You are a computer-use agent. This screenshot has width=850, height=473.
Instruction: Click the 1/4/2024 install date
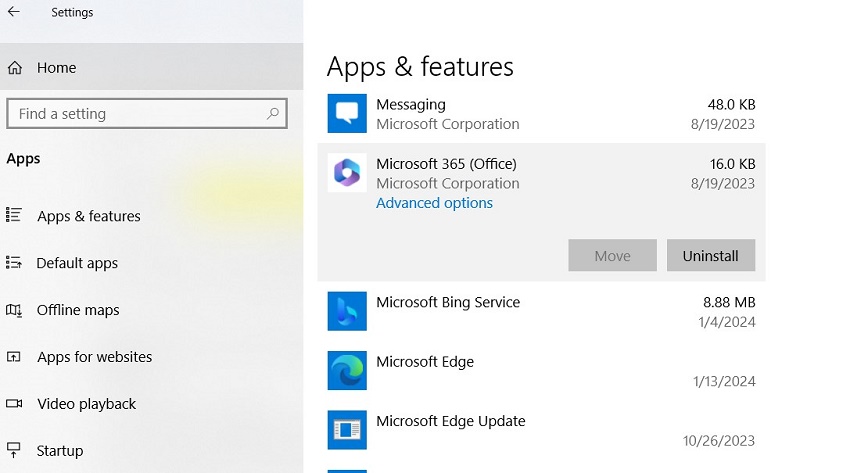[x=727, y=322]
